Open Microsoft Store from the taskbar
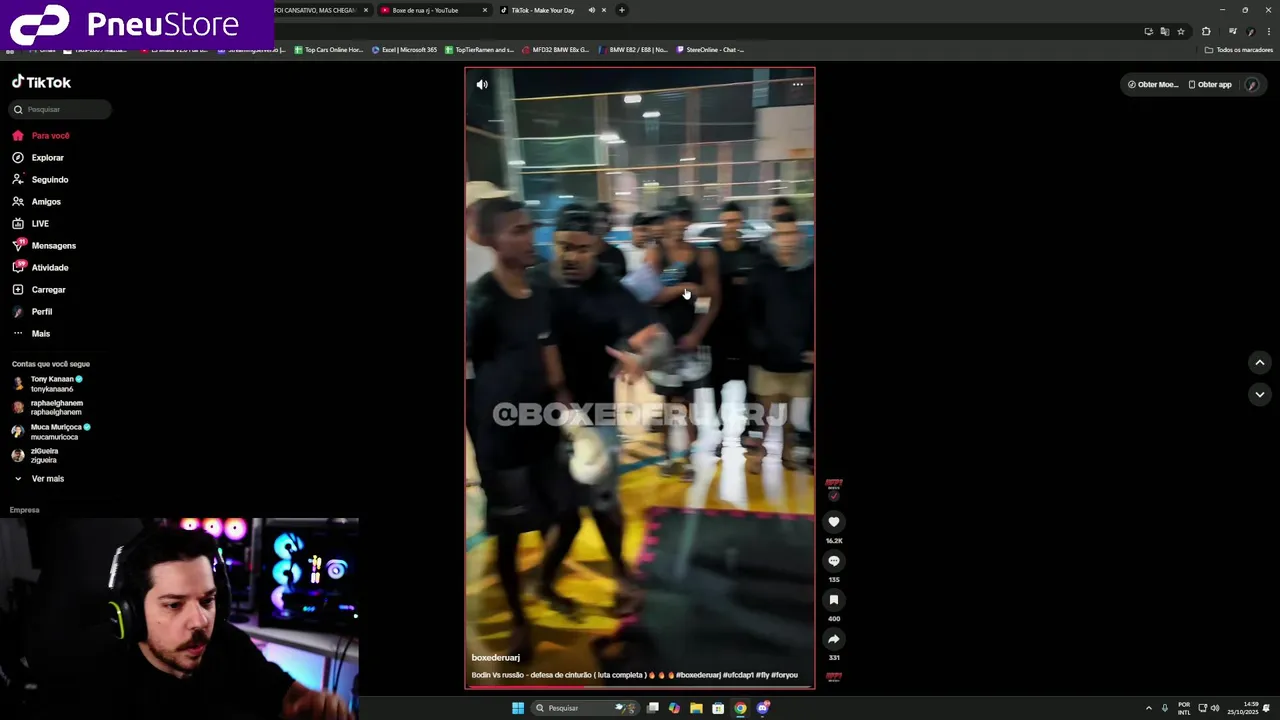Viewport: 1280px width, 720px height. coord(718,708)
